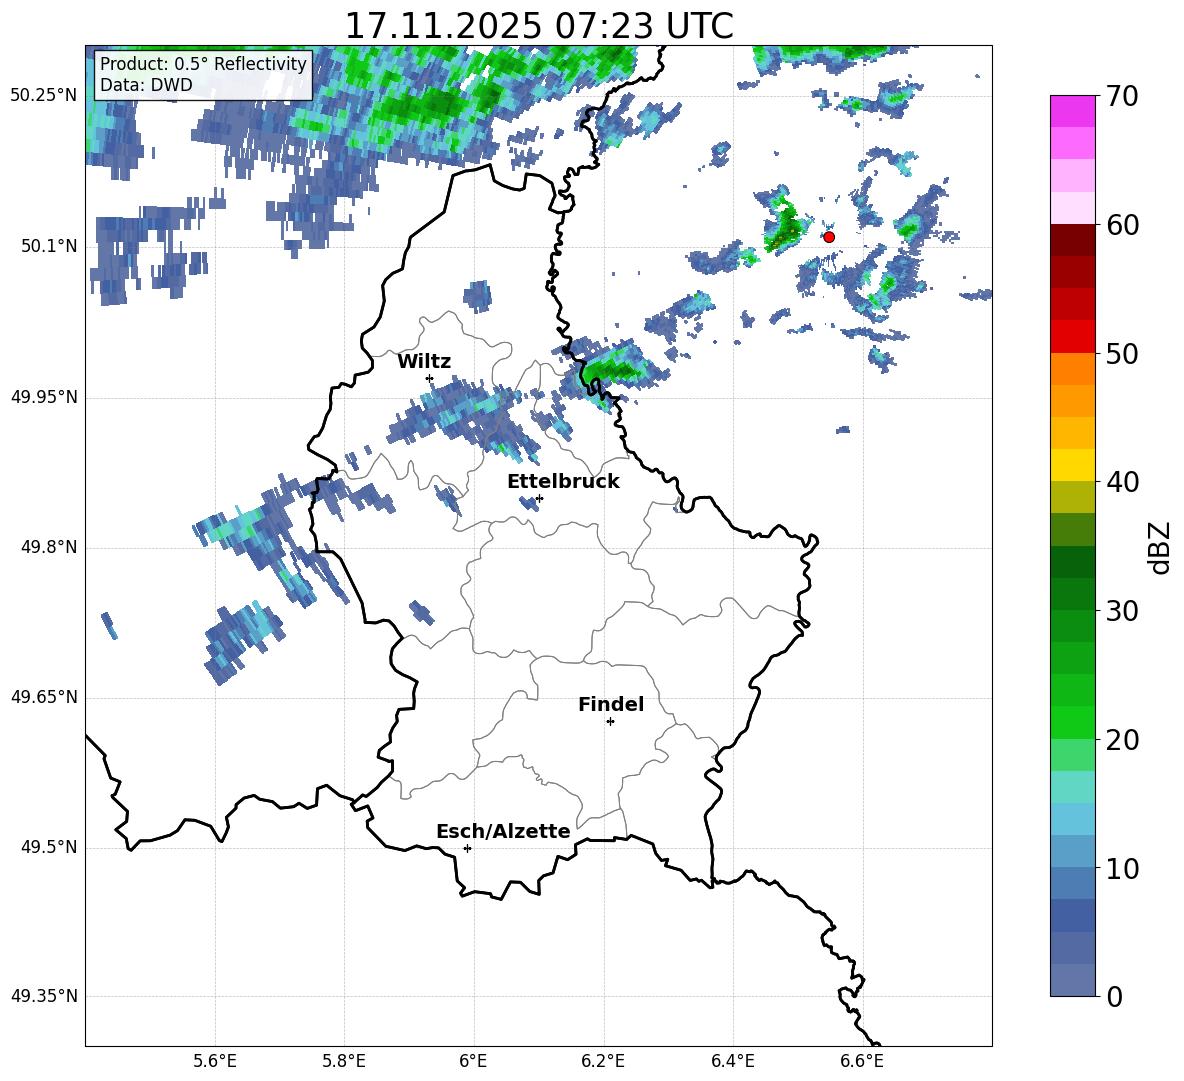1184x1081 pixels.
Task: Click the orange colorbar segment below 50
Action: [1072, 369]
